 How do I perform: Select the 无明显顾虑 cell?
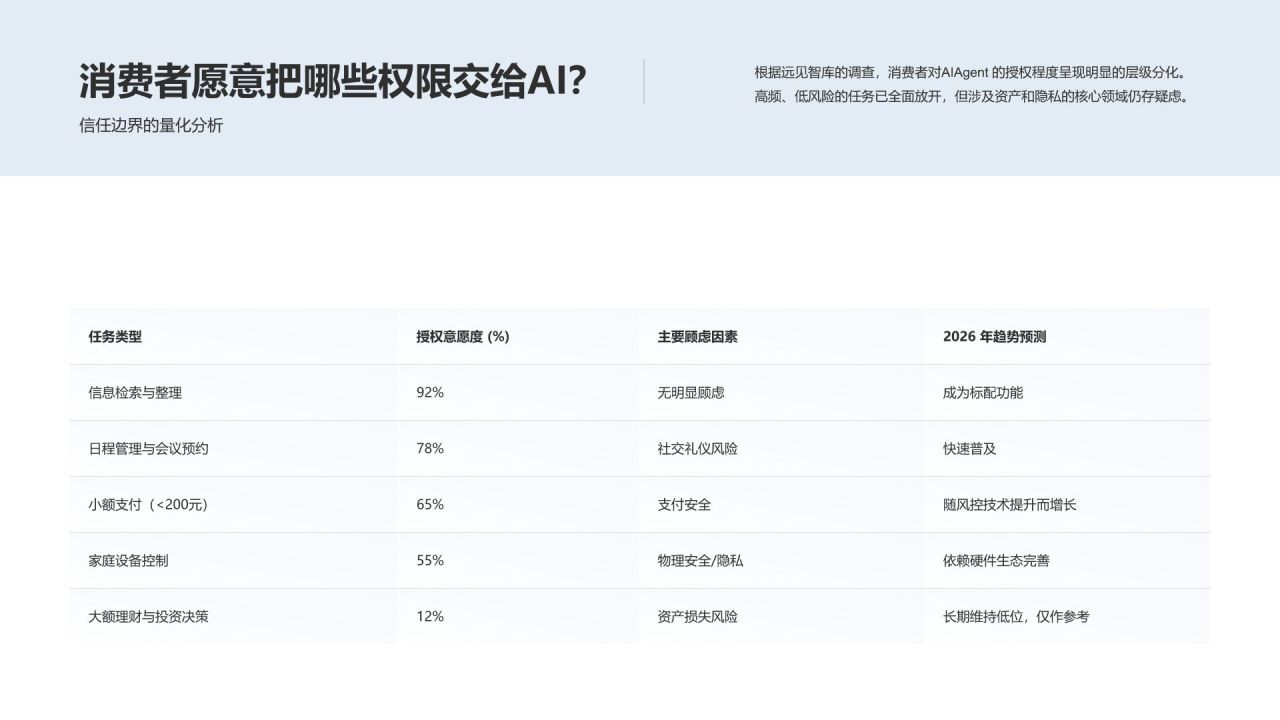(x=781, y=393)
